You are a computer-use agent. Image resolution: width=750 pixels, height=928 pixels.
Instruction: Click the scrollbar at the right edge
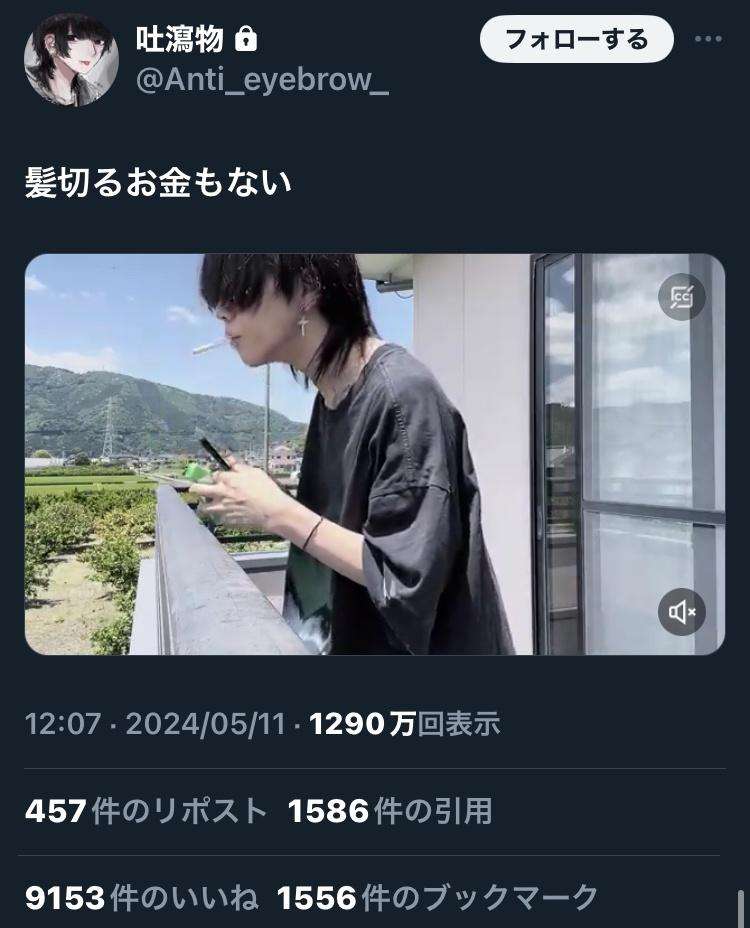click(741, 908)
